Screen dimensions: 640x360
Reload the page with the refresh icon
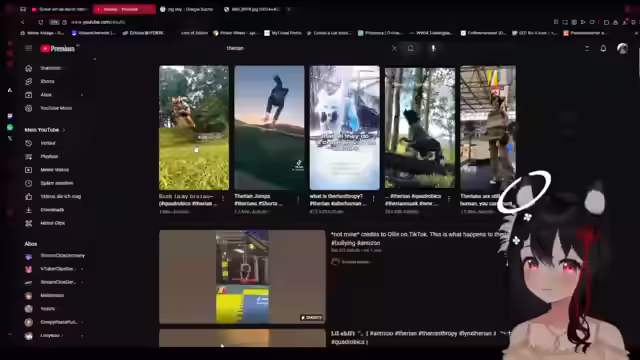[40, 22]
